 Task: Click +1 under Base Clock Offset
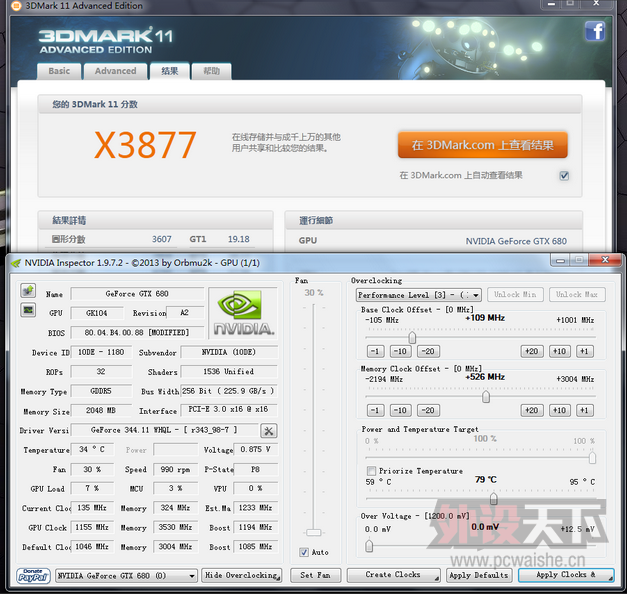click(x=585, y=351)
